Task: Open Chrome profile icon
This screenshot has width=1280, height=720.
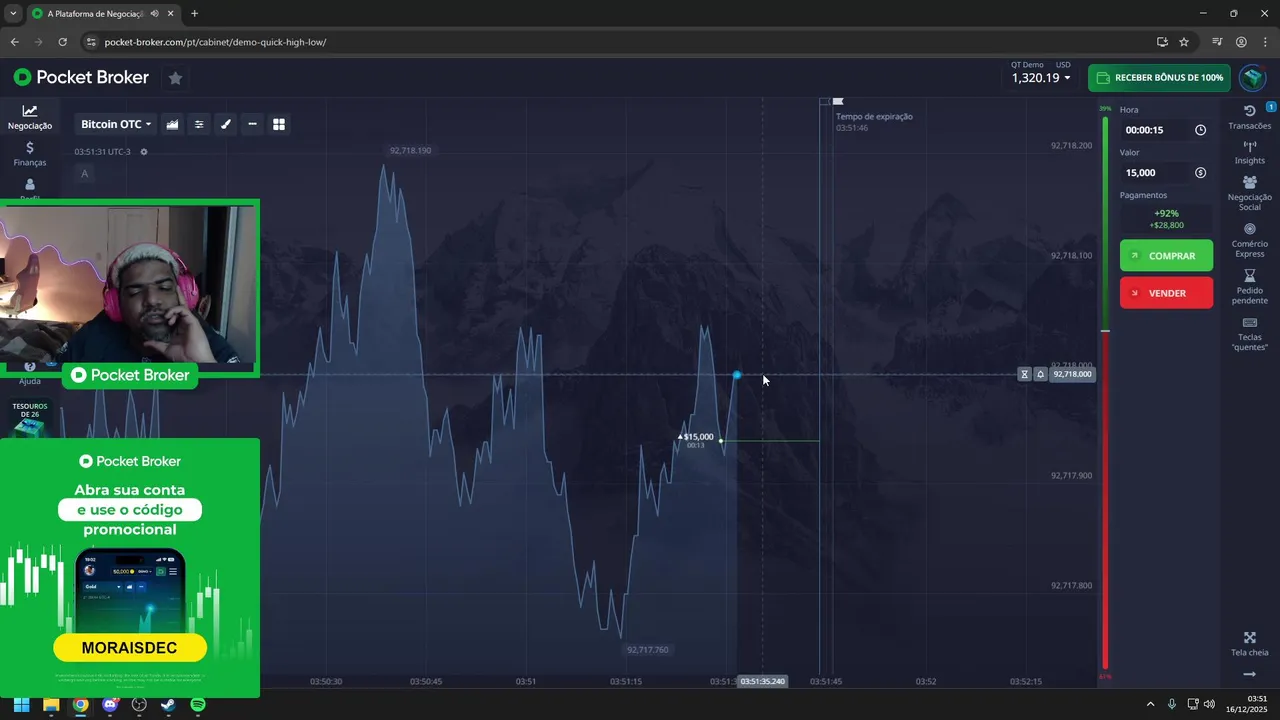Action: coord(1241,42)
